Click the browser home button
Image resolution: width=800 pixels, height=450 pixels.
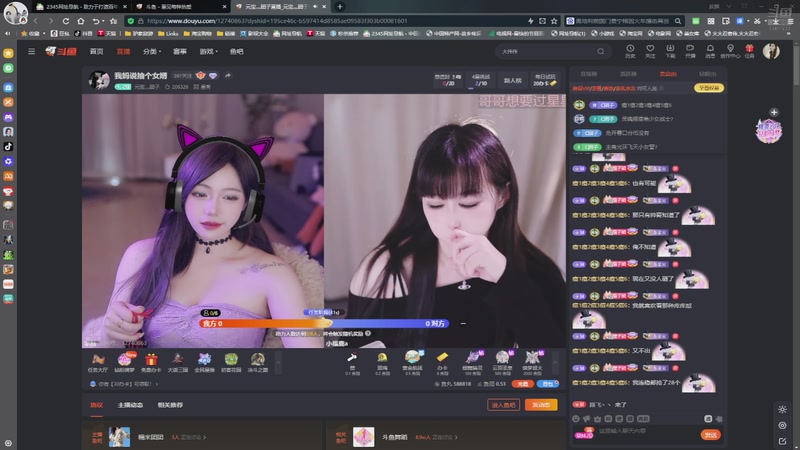click(x=81, y=21)
